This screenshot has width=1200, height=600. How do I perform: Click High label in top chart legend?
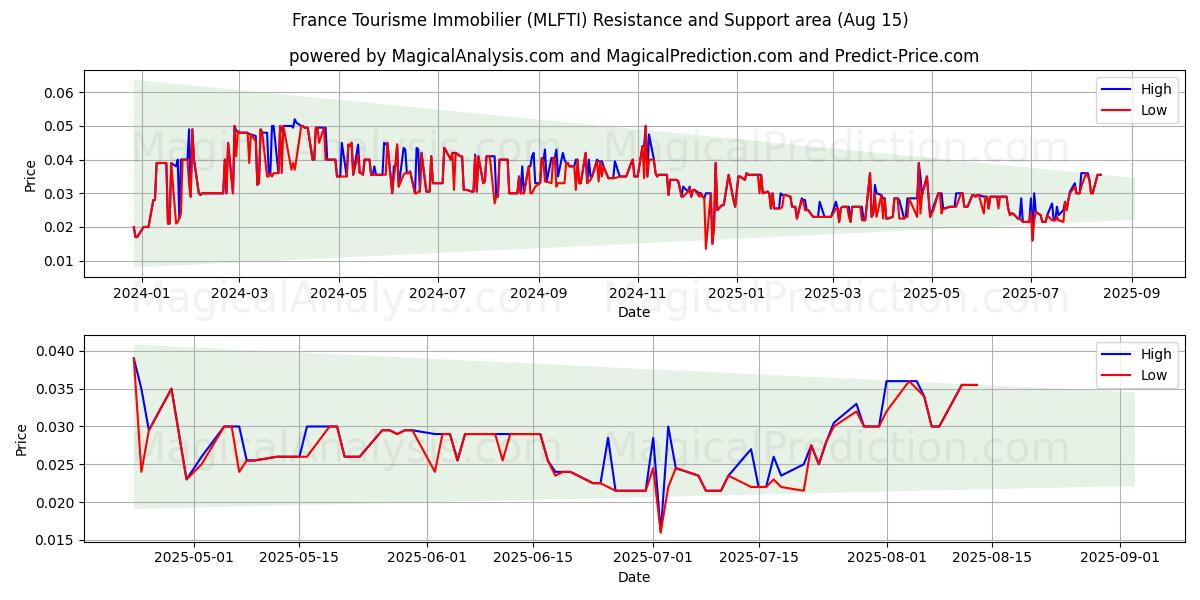pyautogui.click(x=1156, y=89)
